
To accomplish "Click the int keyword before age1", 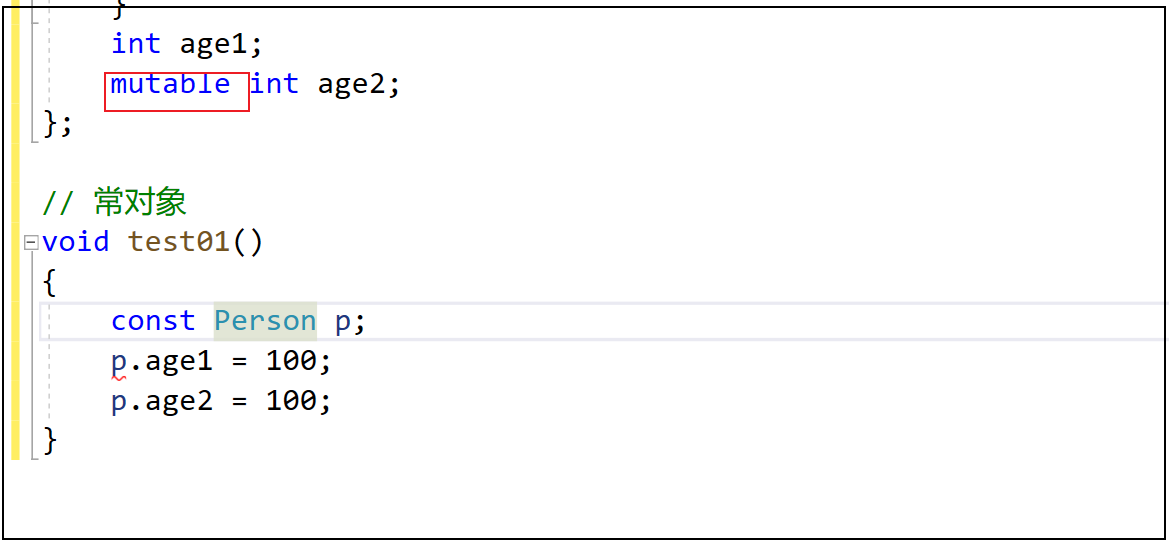I will (135, 44).
